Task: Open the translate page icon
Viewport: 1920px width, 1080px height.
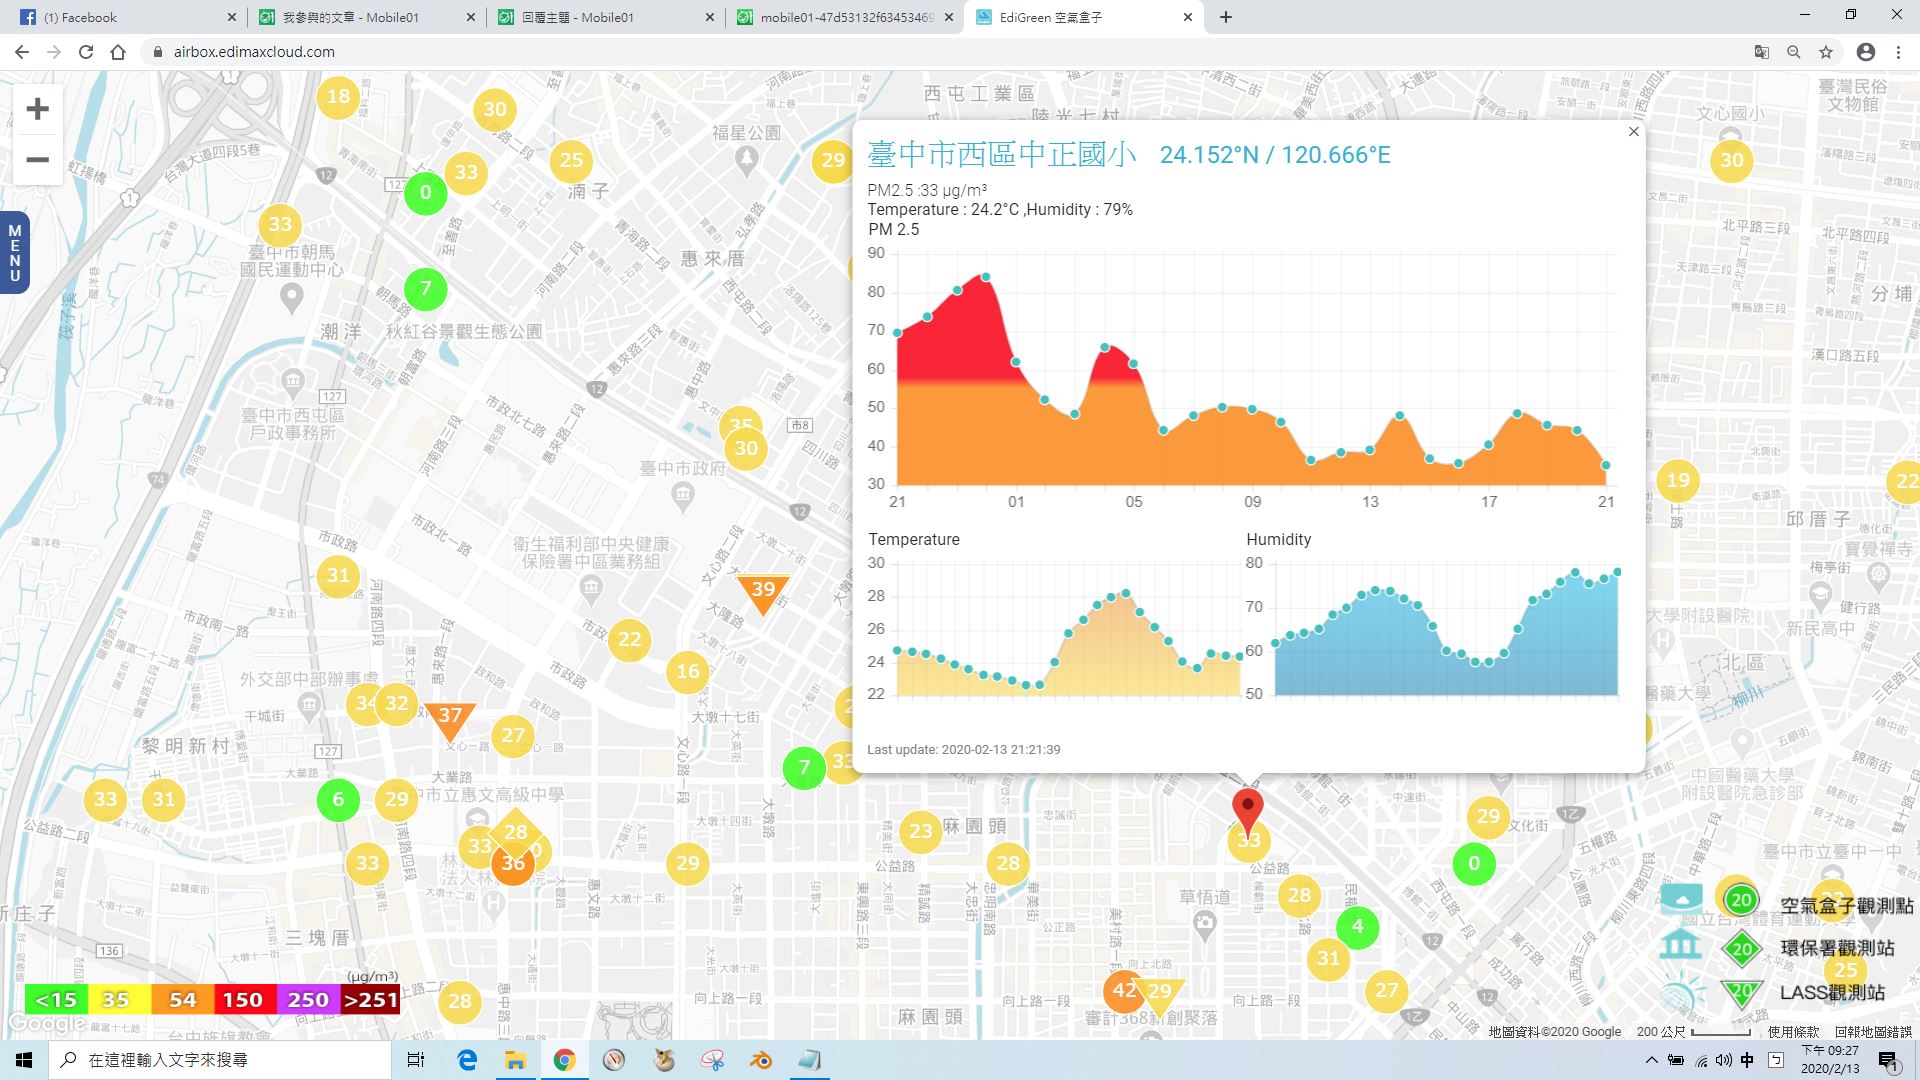Action: point(1762,52)
